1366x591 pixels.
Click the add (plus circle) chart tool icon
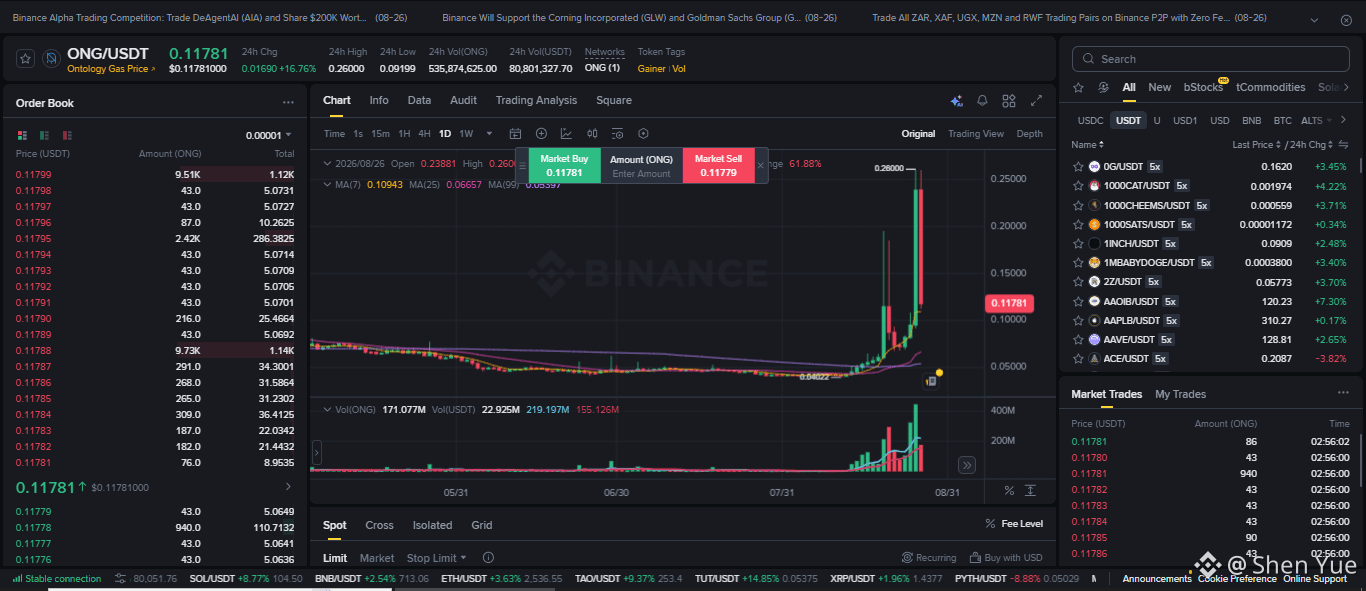click(x=541, y=133)
